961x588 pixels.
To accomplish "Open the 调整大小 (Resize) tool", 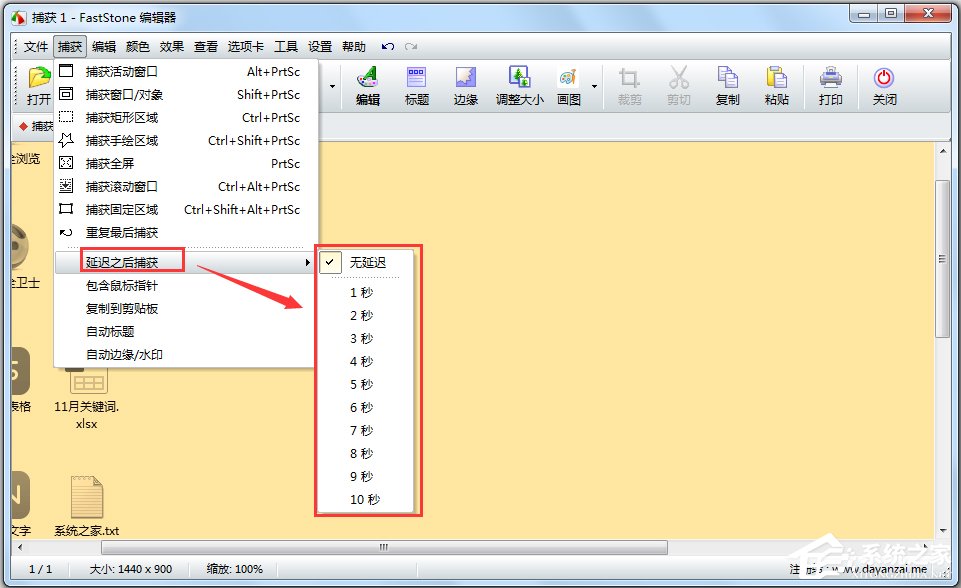I will (519, 85).
